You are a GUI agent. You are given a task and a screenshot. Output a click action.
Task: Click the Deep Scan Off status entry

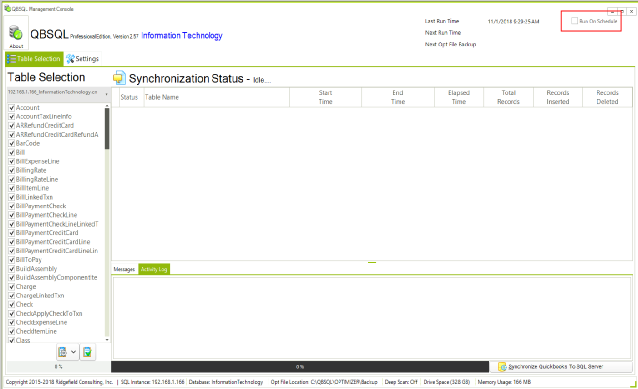(401, 382)
